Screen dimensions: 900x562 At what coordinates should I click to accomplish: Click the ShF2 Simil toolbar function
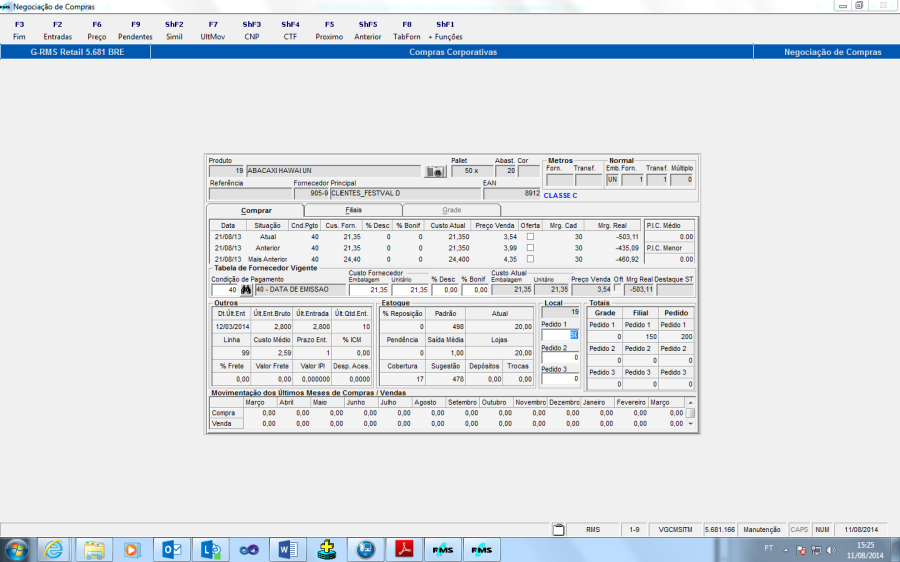tap(174, 30)
